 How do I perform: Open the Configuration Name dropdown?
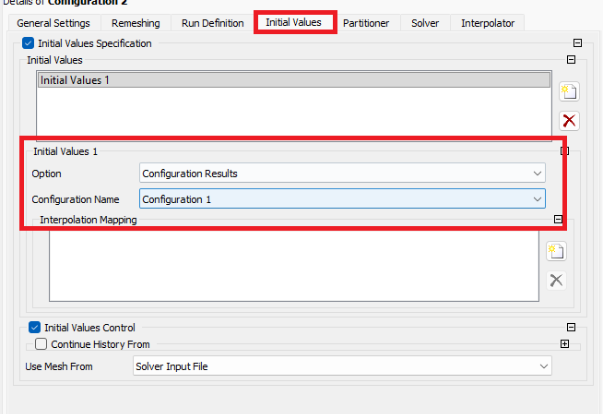pos(342,198)
